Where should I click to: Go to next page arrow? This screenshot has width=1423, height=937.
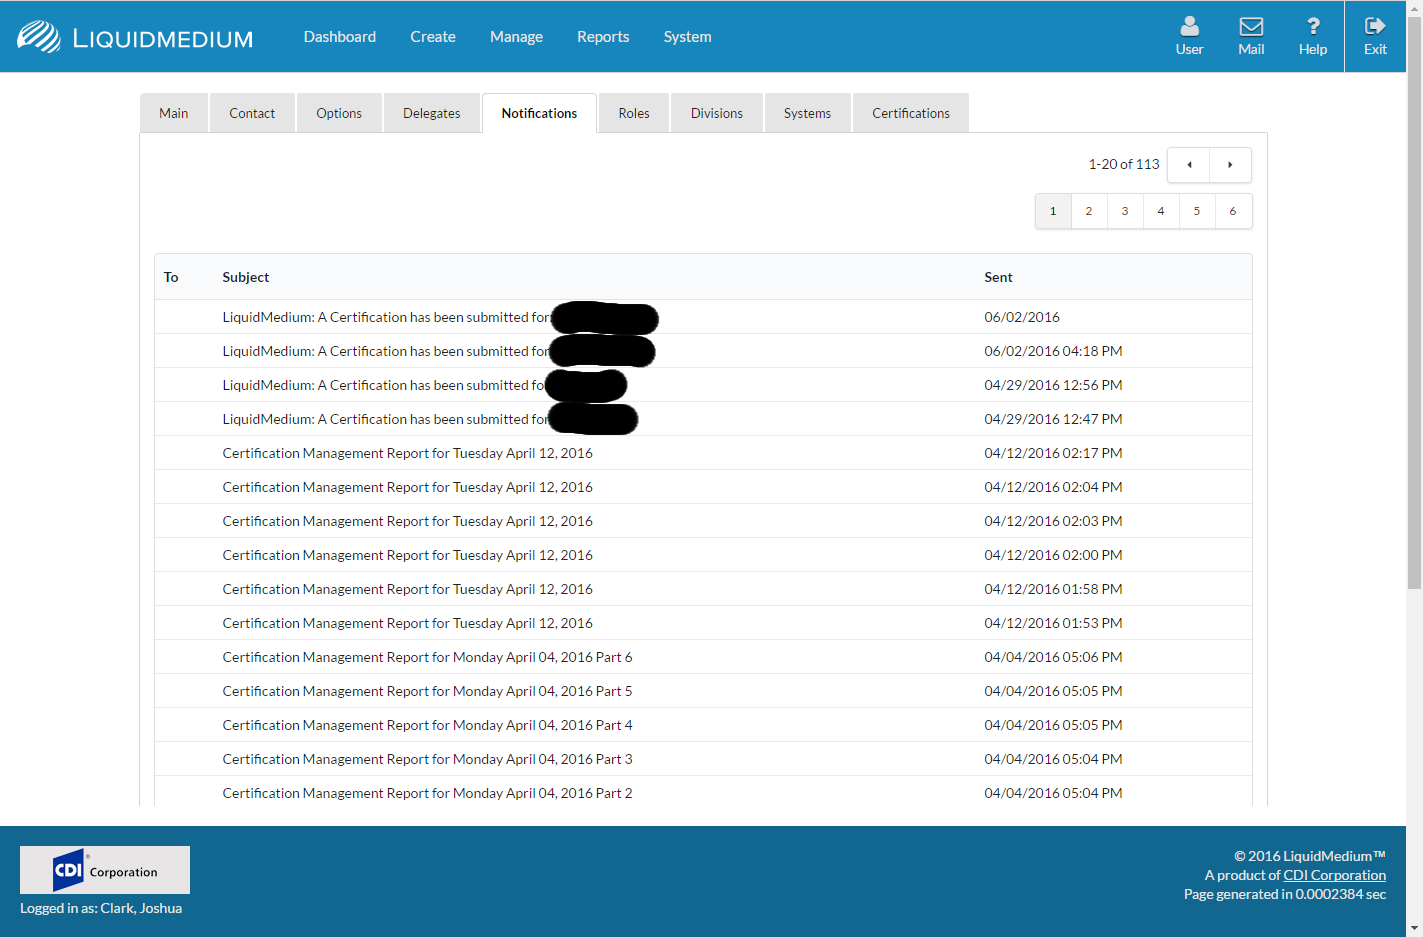pyautogui.click(x=1230, y=165)
